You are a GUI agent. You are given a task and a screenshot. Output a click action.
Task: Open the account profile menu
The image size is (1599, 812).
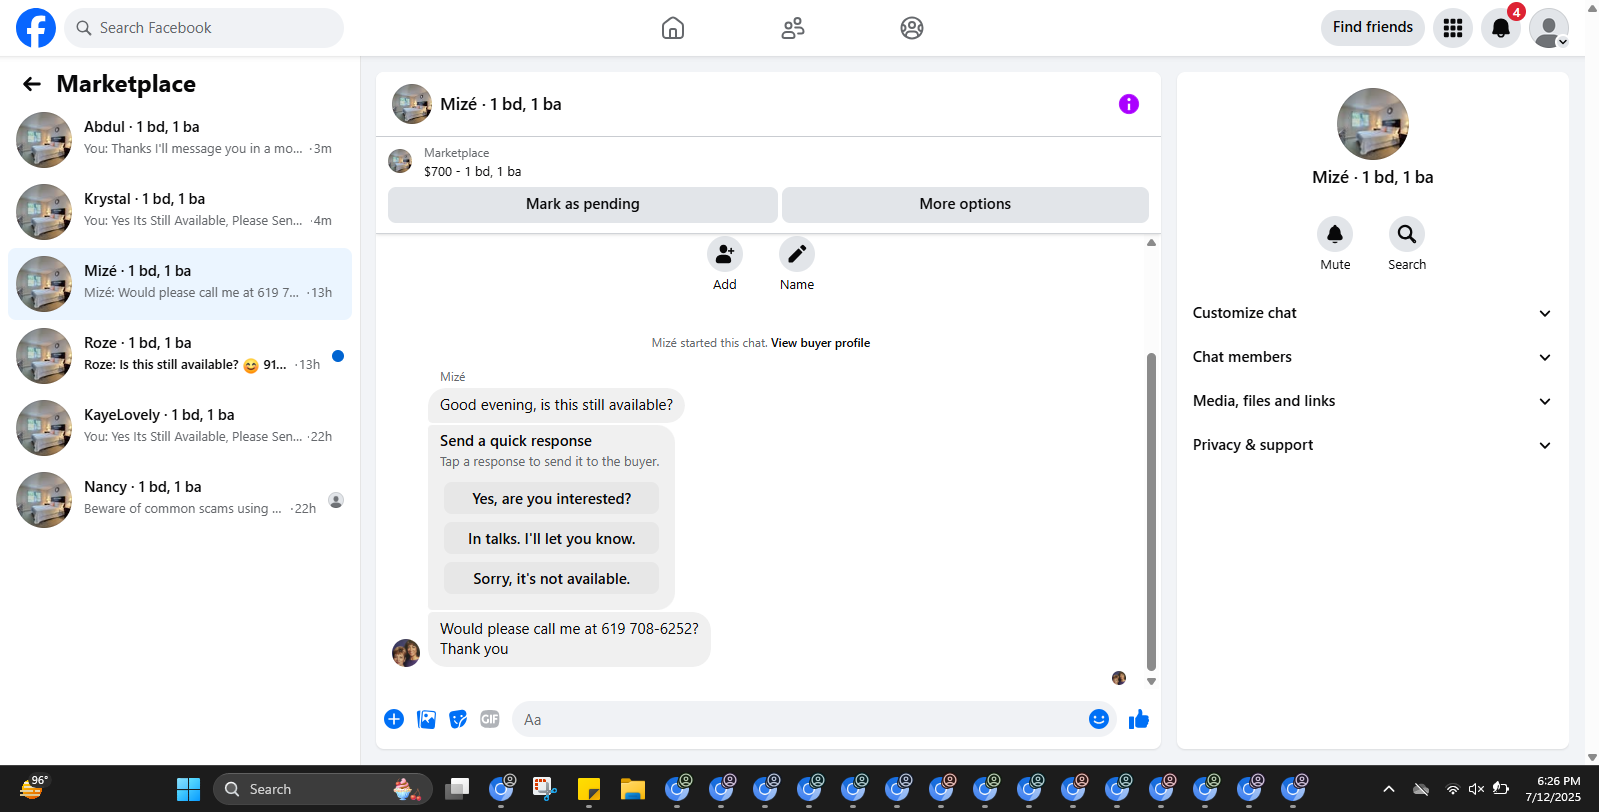coord(1549,28)
